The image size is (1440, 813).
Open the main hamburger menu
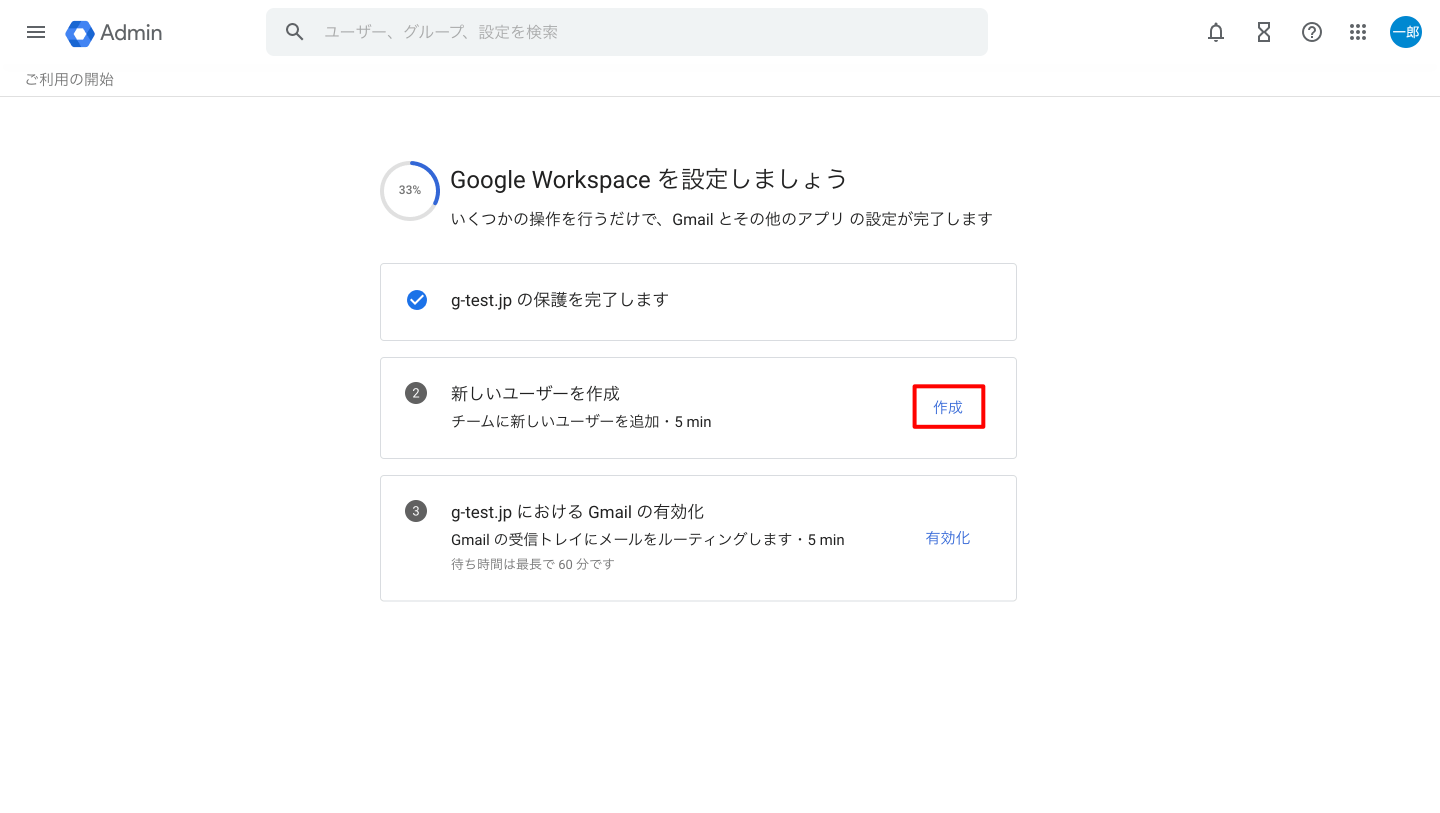coord(36,32)
